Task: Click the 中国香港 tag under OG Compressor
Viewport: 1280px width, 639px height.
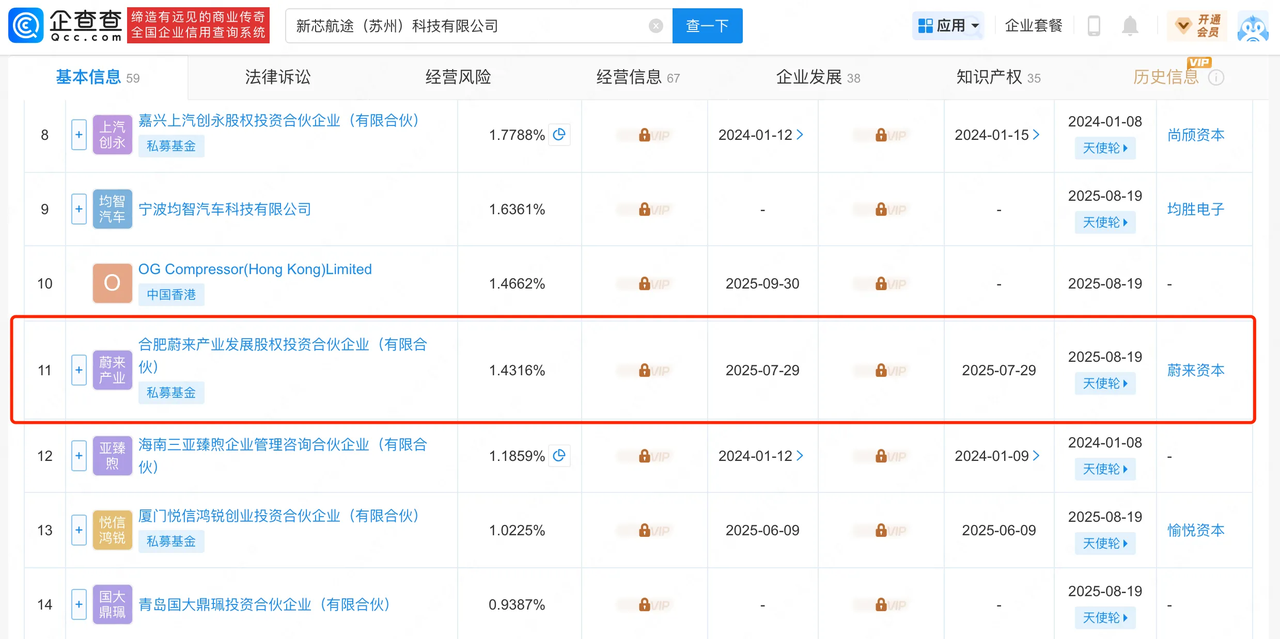Action: coord(171,295)
